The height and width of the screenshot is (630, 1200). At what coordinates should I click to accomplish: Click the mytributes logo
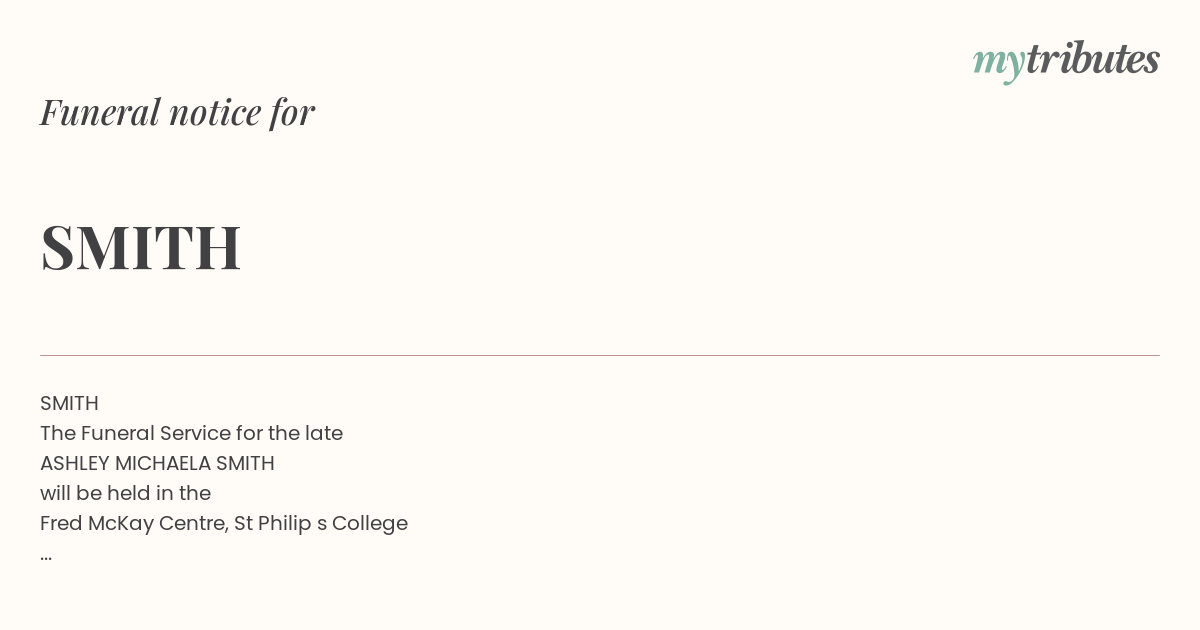point(1066,61)
